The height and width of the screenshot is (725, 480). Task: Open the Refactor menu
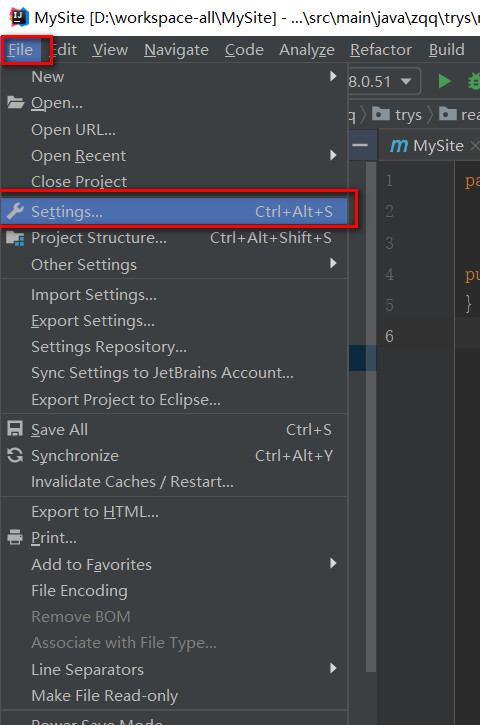point(381,49)
